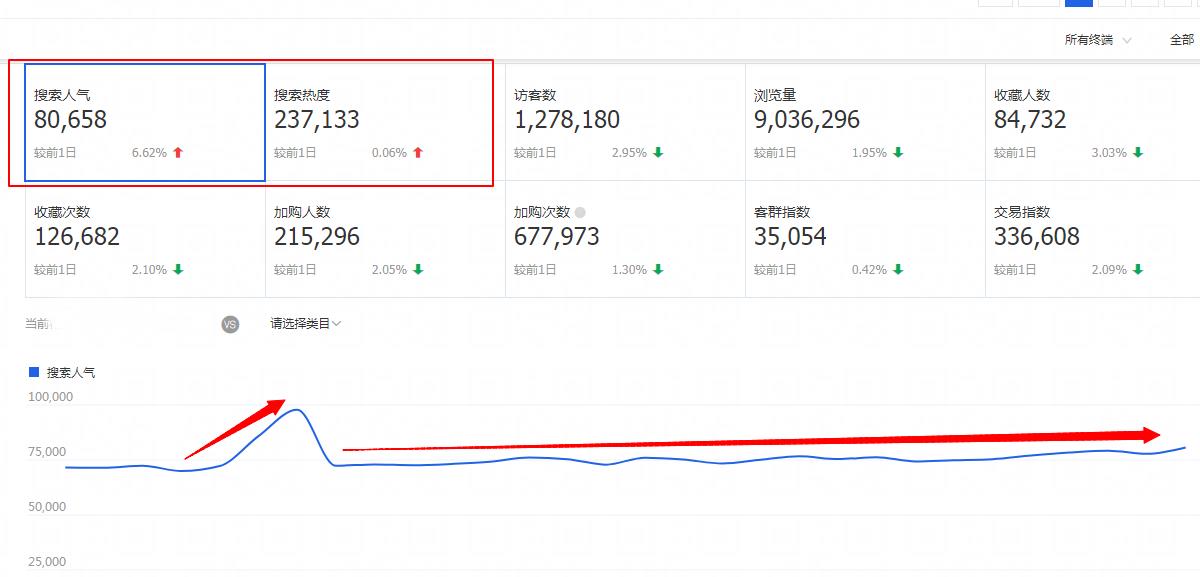Viewport: 1200px width, 577px height.
Task: Click the red up arrow in 搜索热度 card
Action: (x=418, y=153)
